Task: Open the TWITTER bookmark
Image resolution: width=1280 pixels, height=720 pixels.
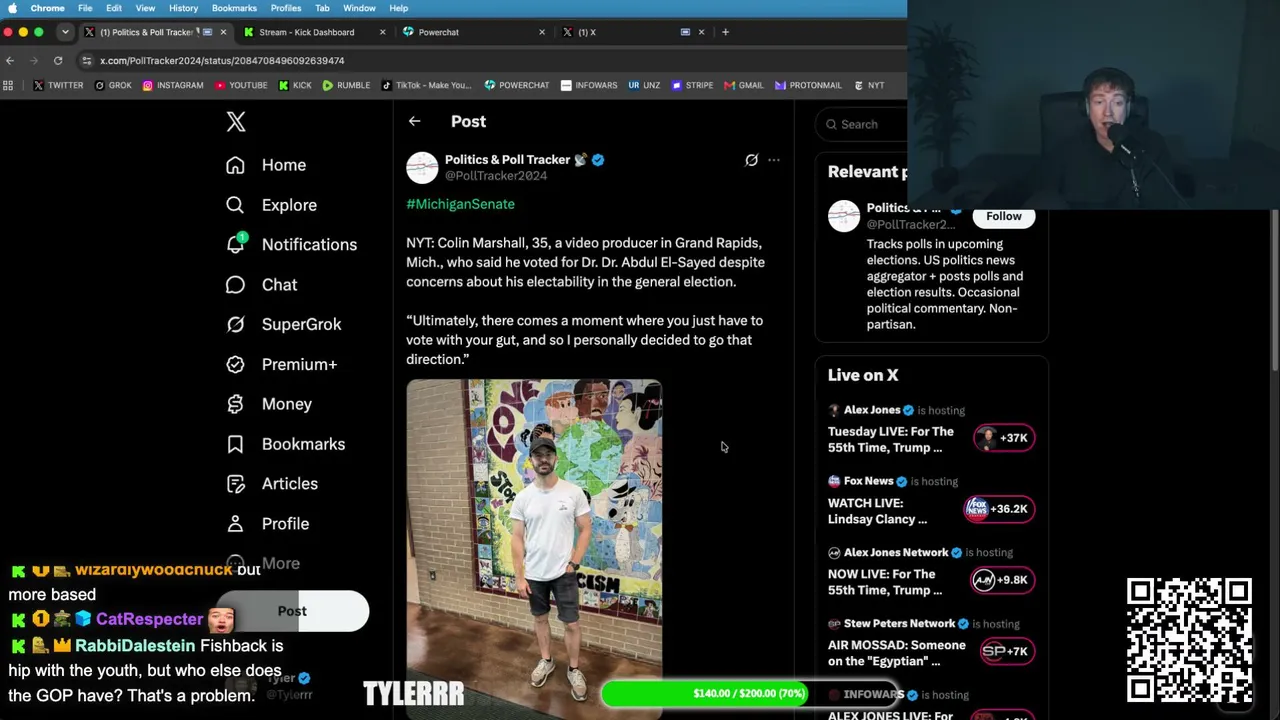Action: click(58, 85)
